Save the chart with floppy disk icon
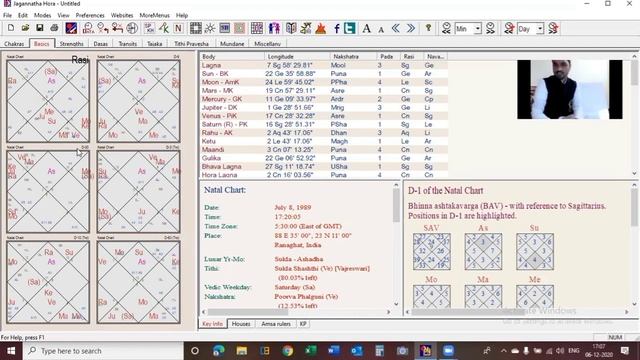This screenshot has height=360, width=640. tap(40, 28)
